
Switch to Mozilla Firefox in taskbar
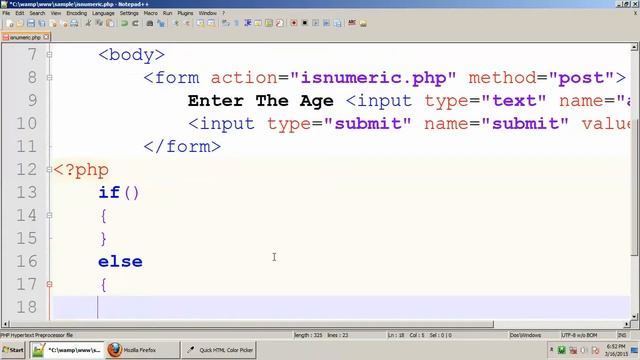coord(141,350)
